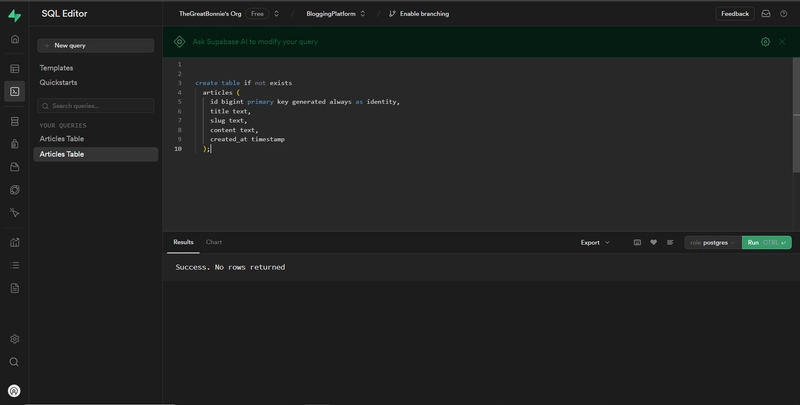Click the 'Success. No rows returned' message

230,267
